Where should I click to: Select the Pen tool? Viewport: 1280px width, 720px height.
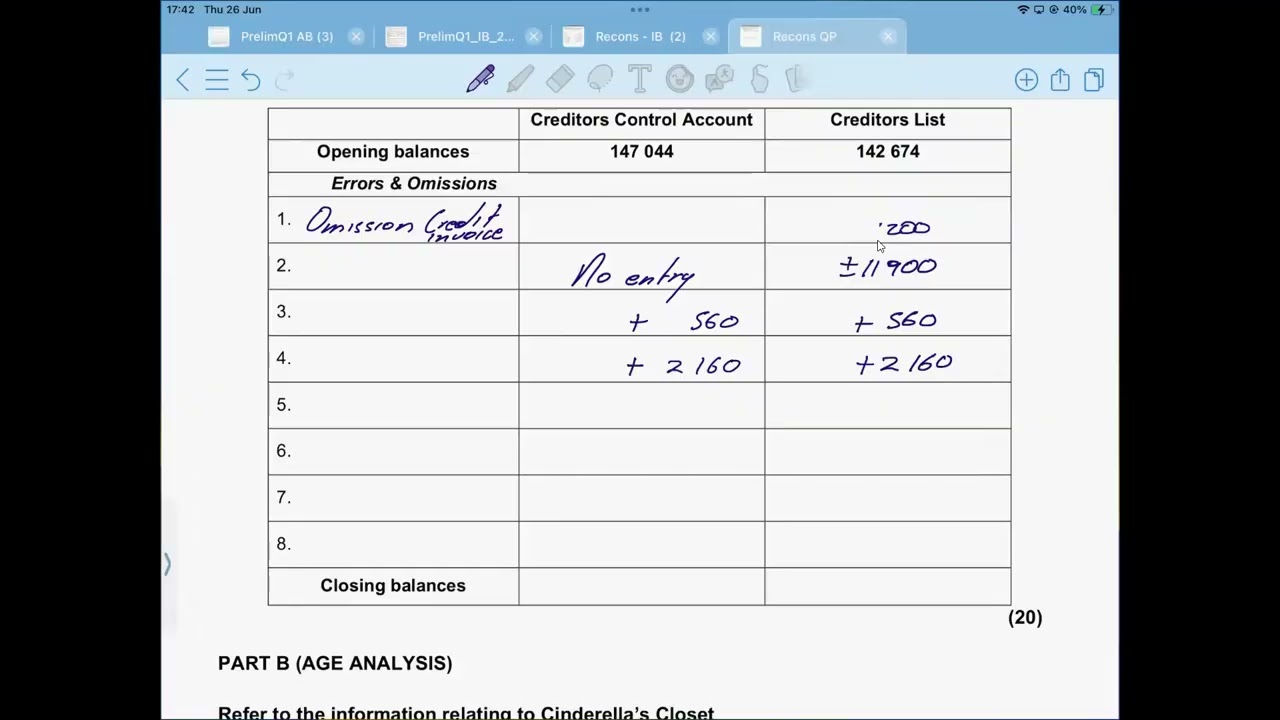pyautogui.click(x=480, y=79)
